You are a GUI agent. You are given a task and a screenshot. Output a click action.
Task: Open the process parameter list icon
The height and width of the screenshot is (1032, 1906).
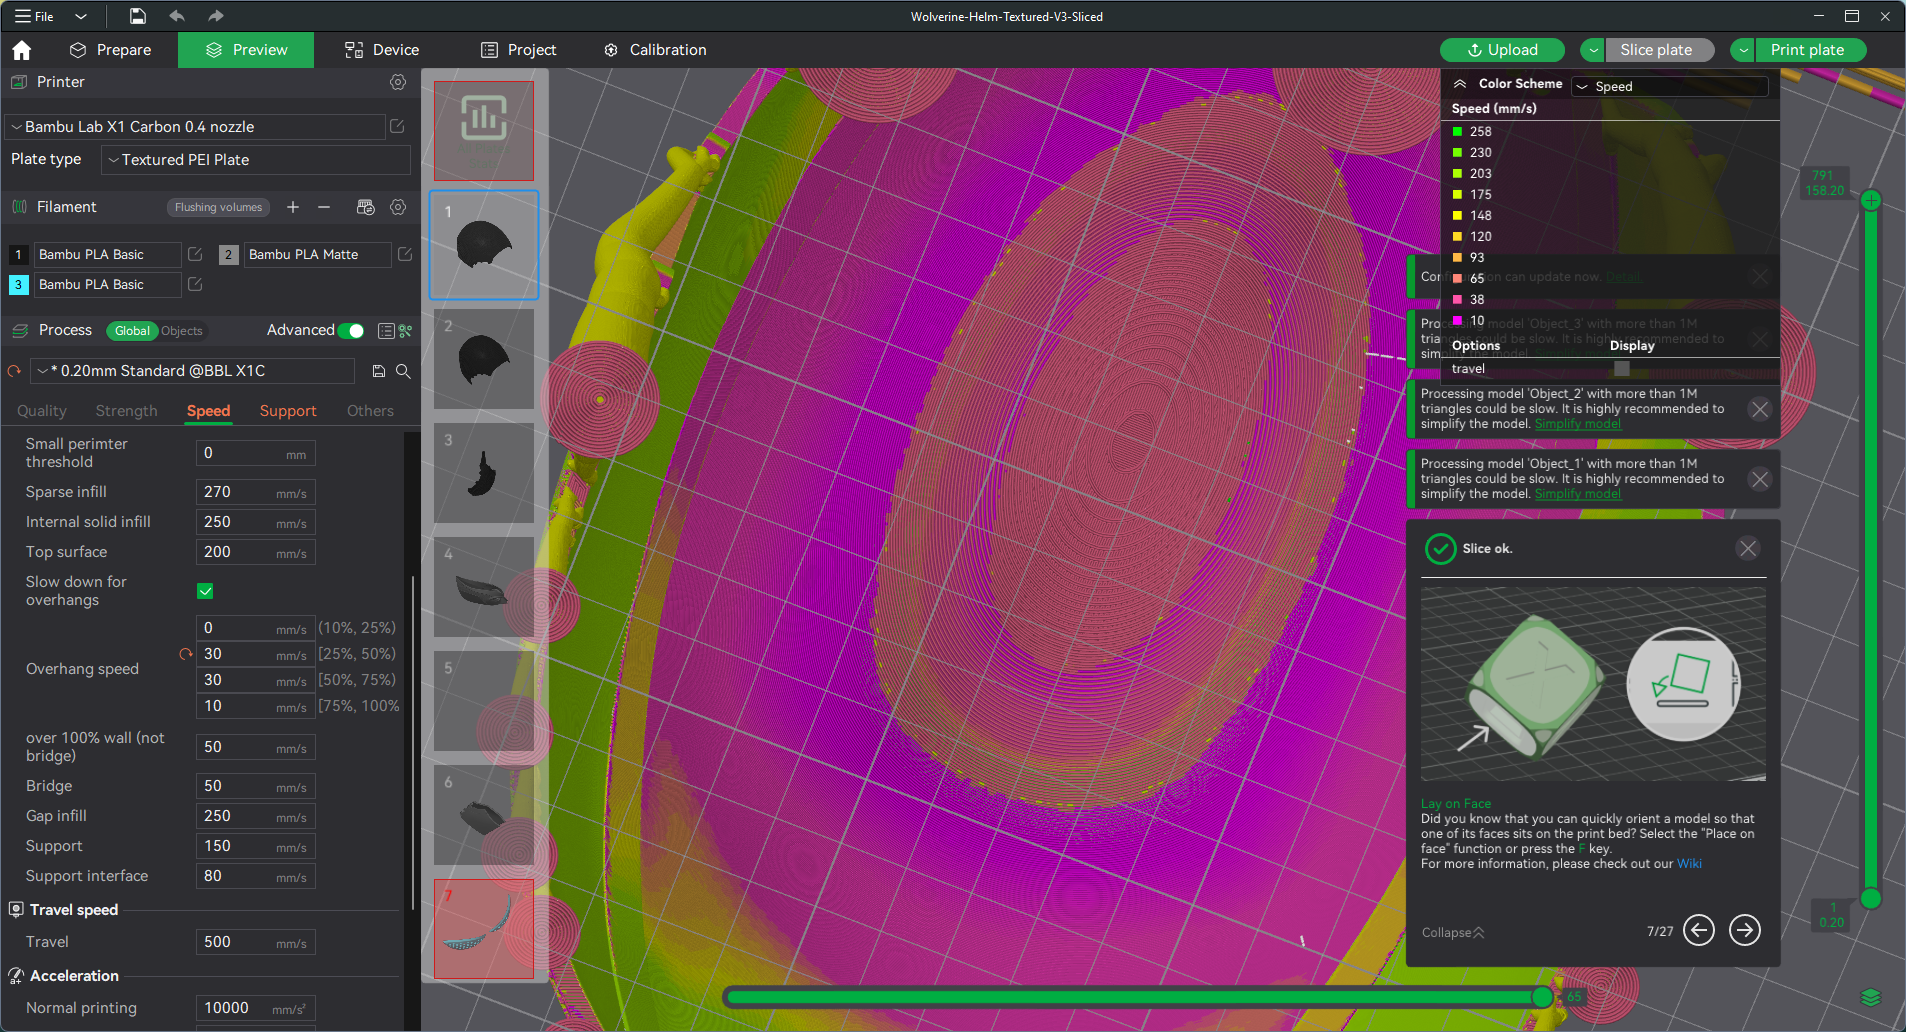coord(386,331)
